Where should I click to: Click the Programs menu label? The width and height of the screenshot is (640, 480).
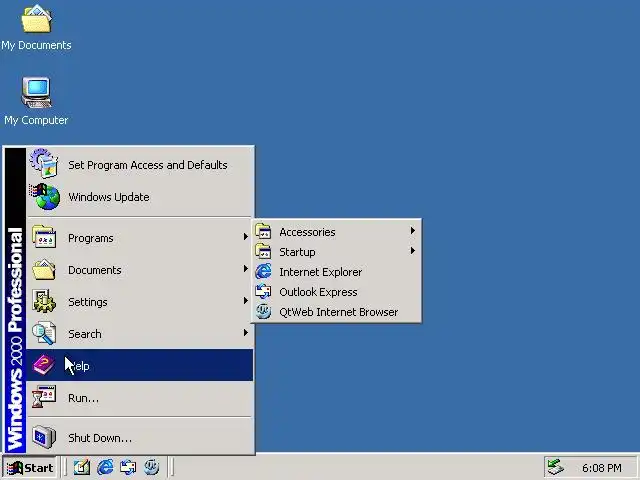91,238
